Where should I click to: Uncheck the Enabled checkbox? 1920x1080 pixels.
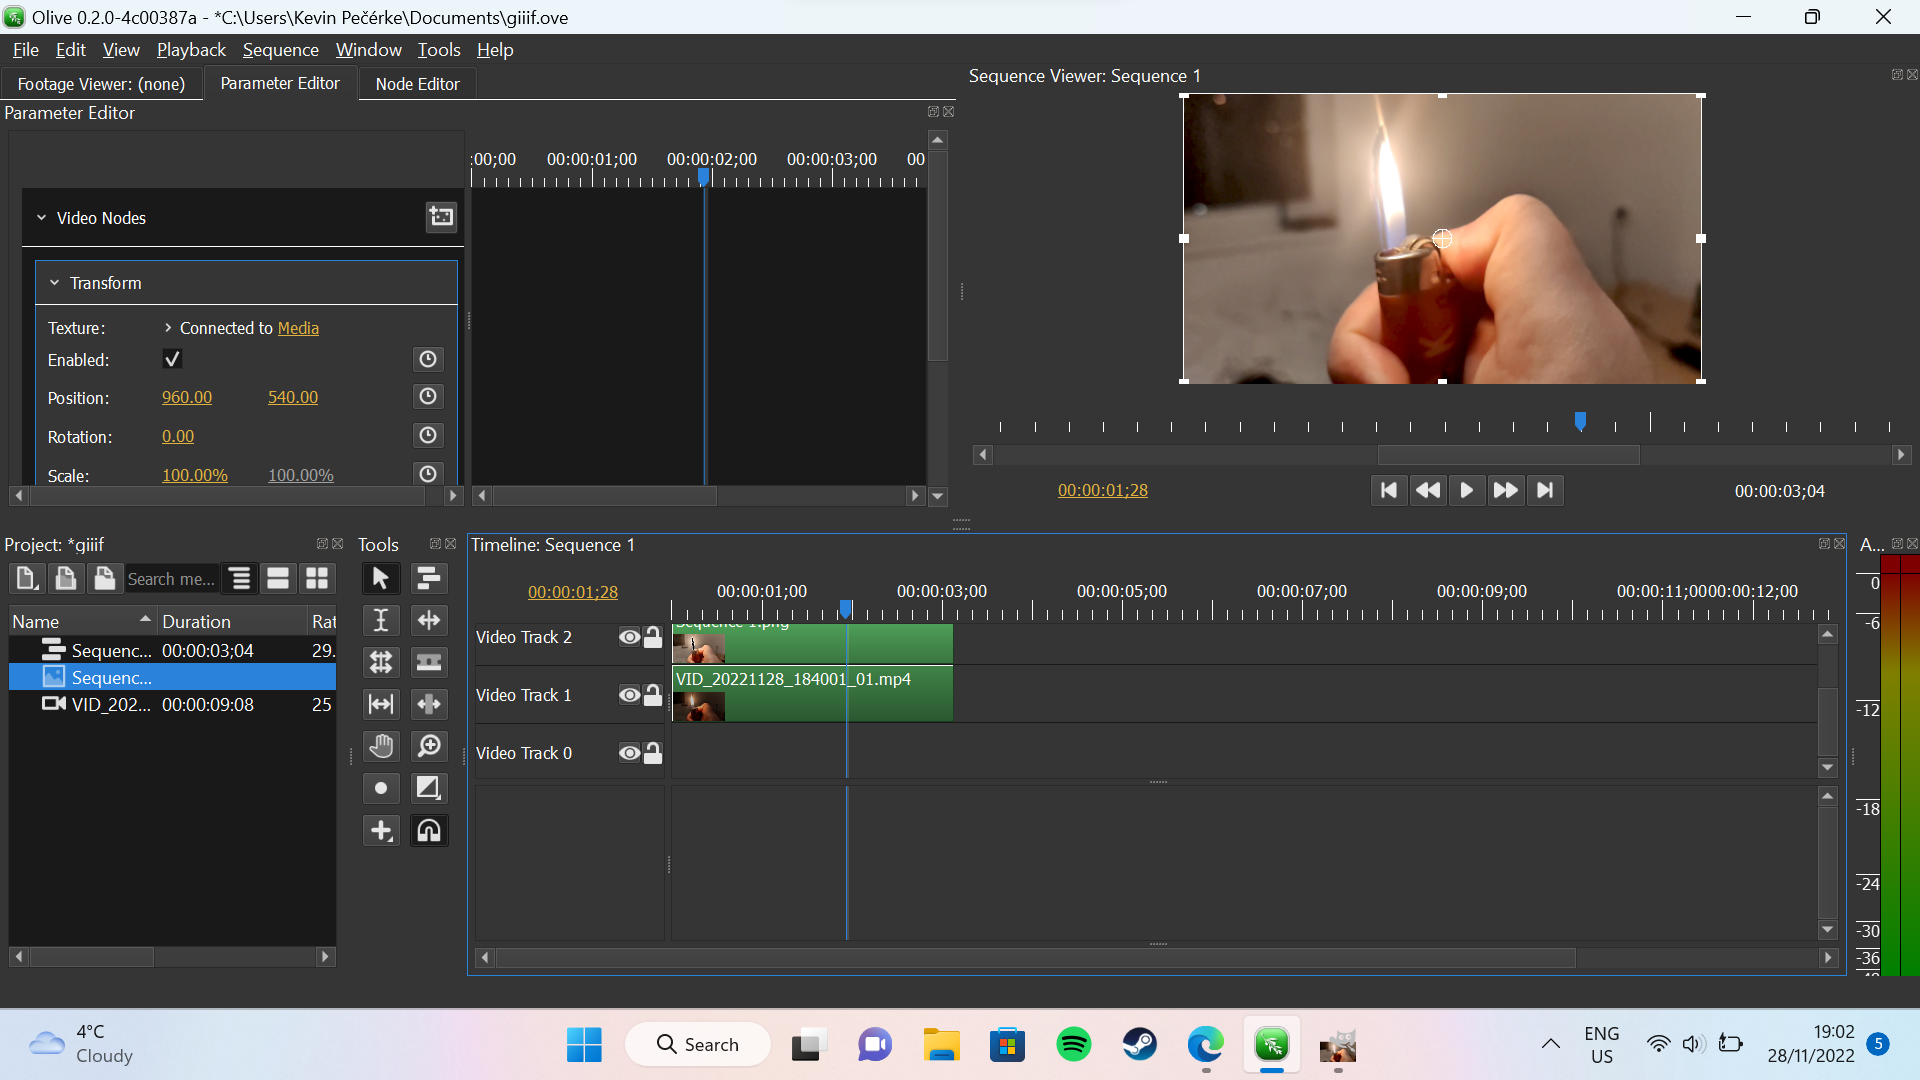(172, 359)
